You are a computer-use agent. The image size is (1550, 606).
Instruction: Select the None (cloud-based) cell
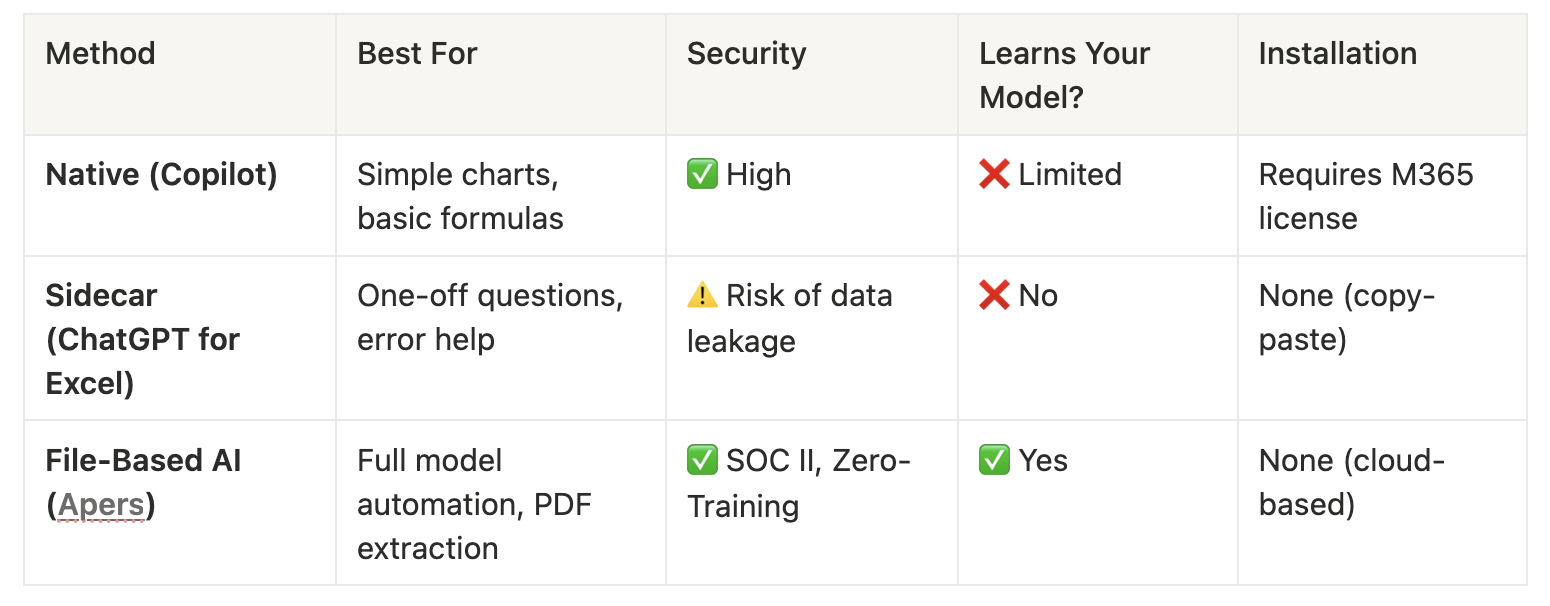1351,482
